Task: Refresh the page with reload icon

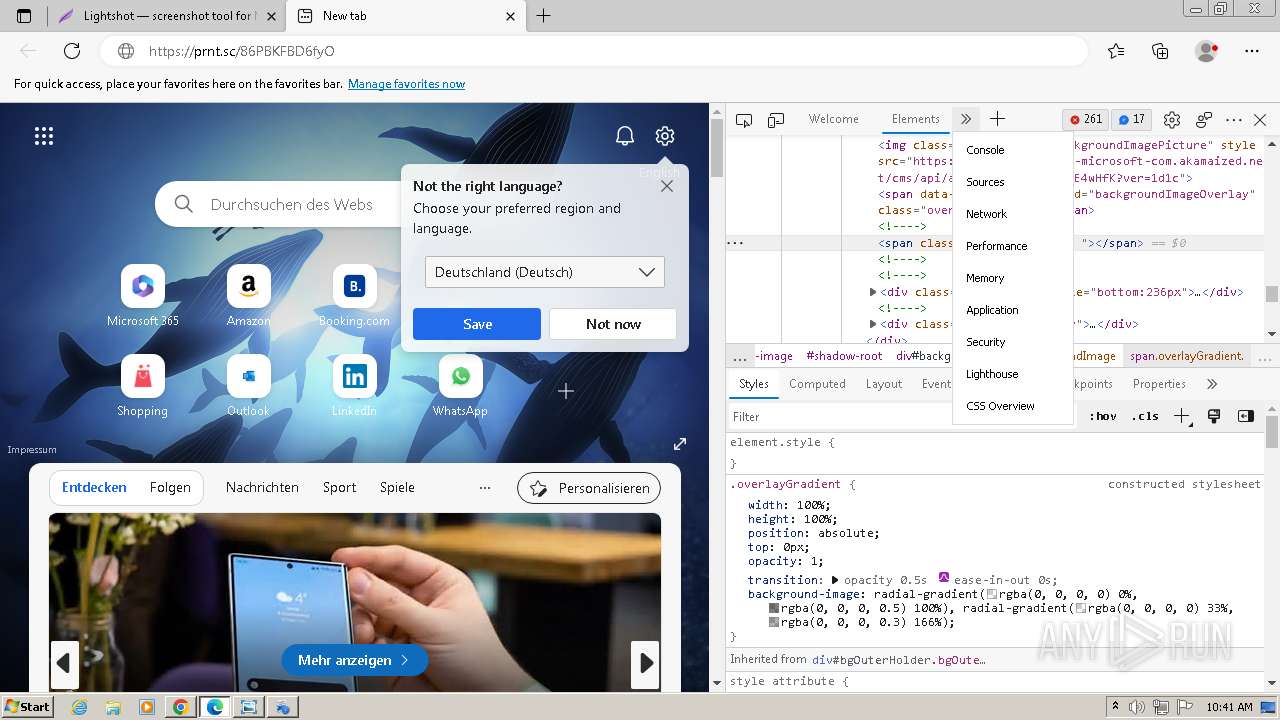Action: 72,51
